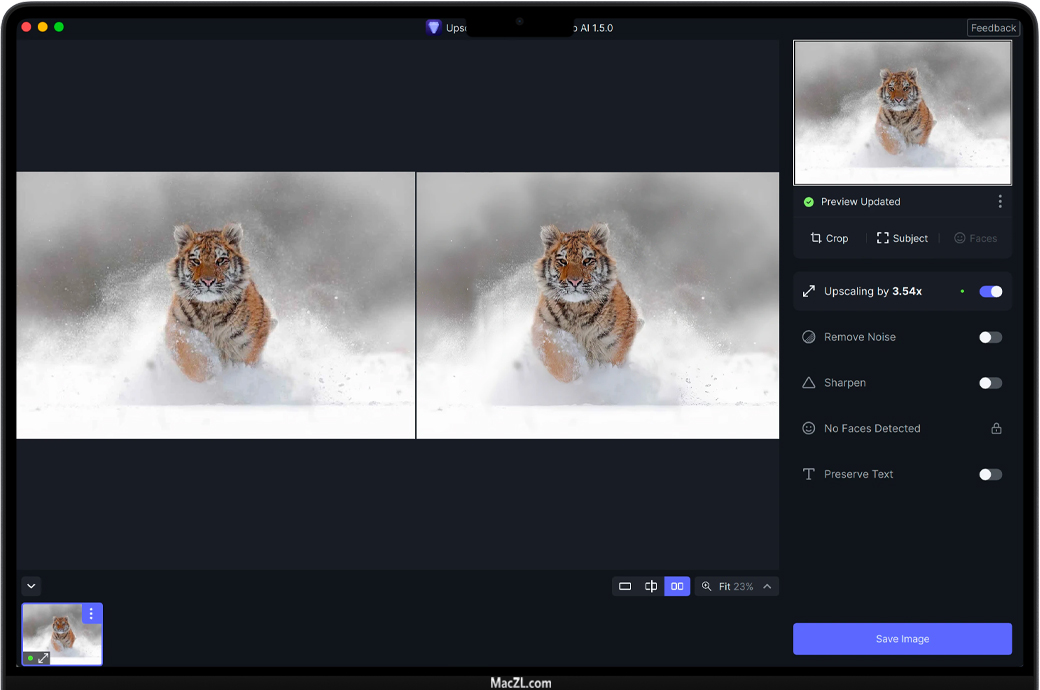Open the Fit 23% zoom dropdown
Screen dimensions: 1040x690
click(x=736, y=586)
